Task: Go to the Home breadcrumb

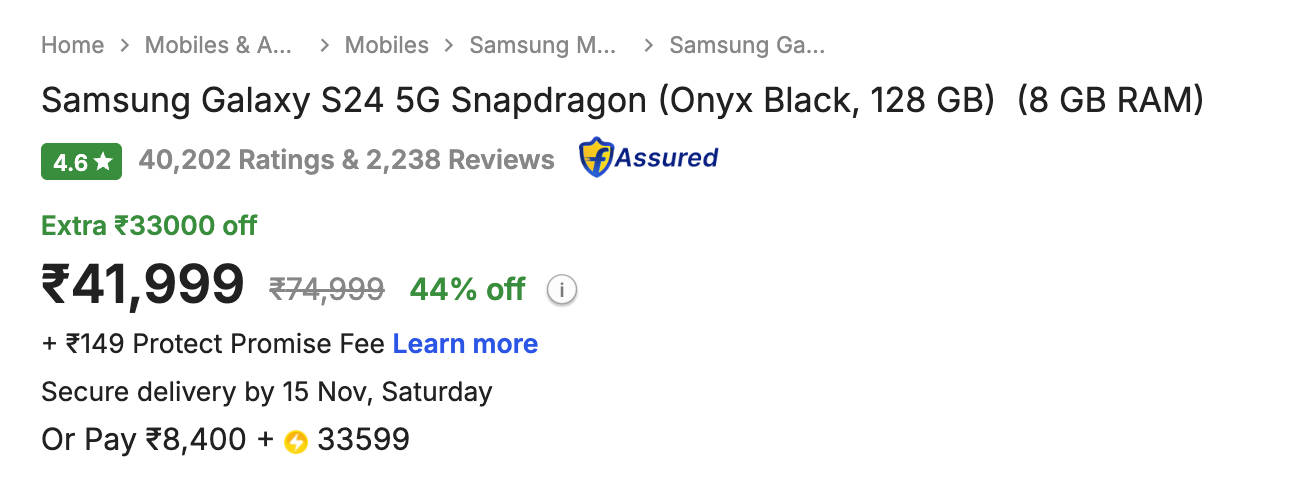Action: click(x=72, y=45)
